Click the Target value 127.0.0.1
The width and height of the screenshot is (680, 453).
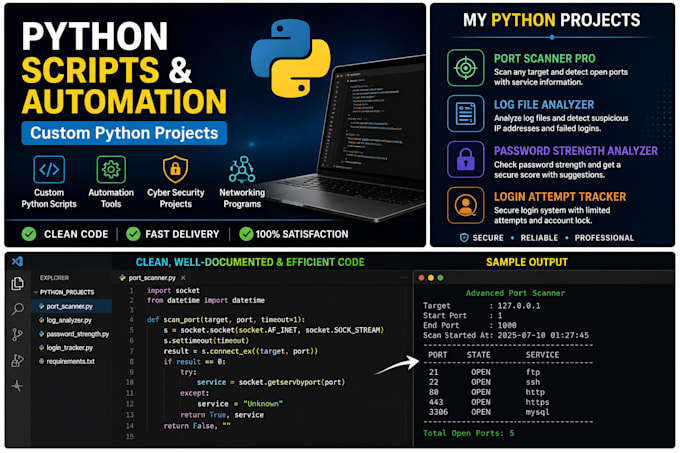(x=519, y=306)
